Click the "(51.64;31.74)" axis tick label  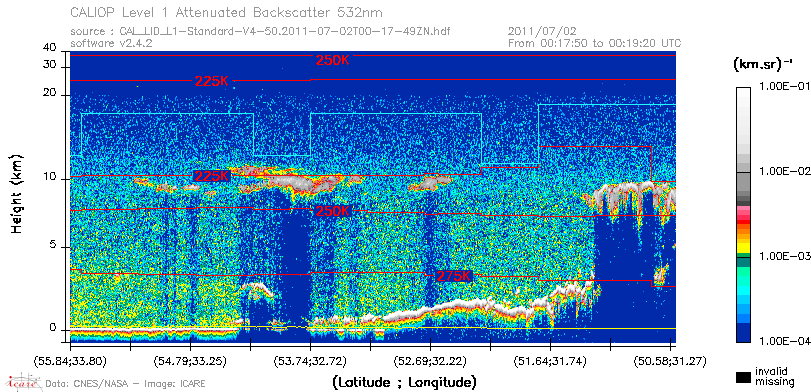click(x=550, y=361)
